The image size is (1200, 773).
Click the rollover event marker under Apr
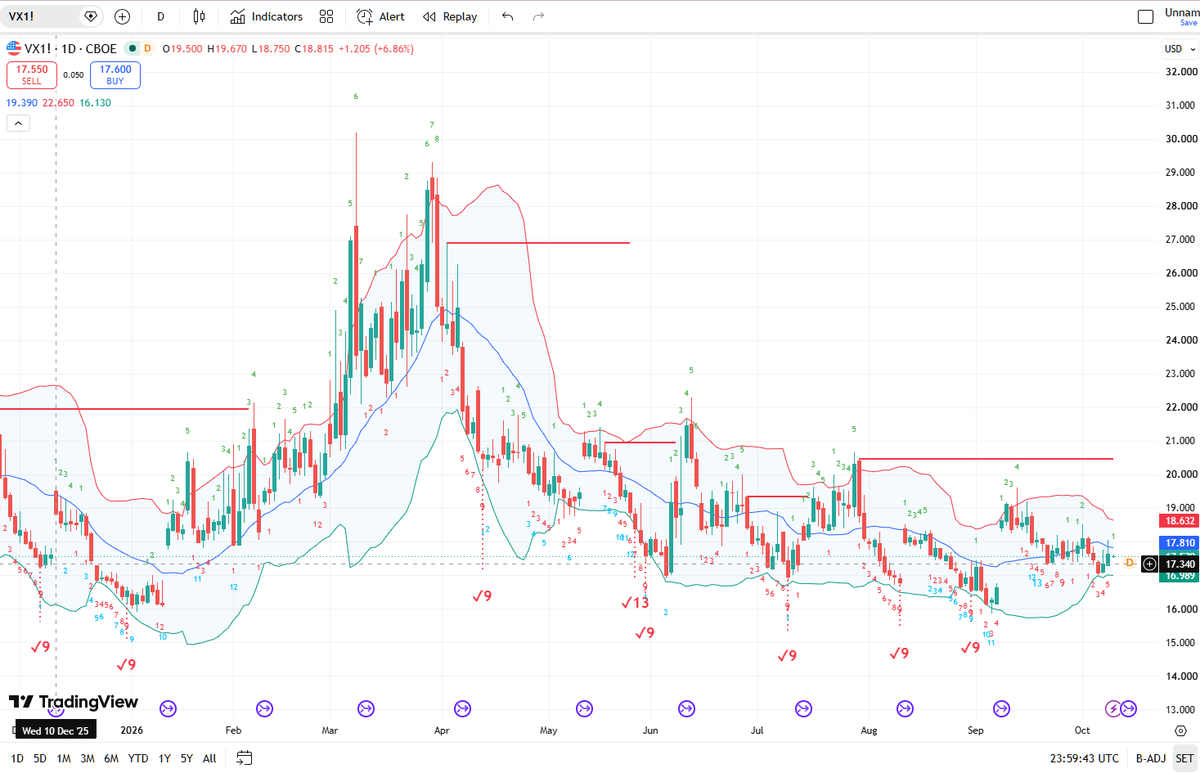462,709
